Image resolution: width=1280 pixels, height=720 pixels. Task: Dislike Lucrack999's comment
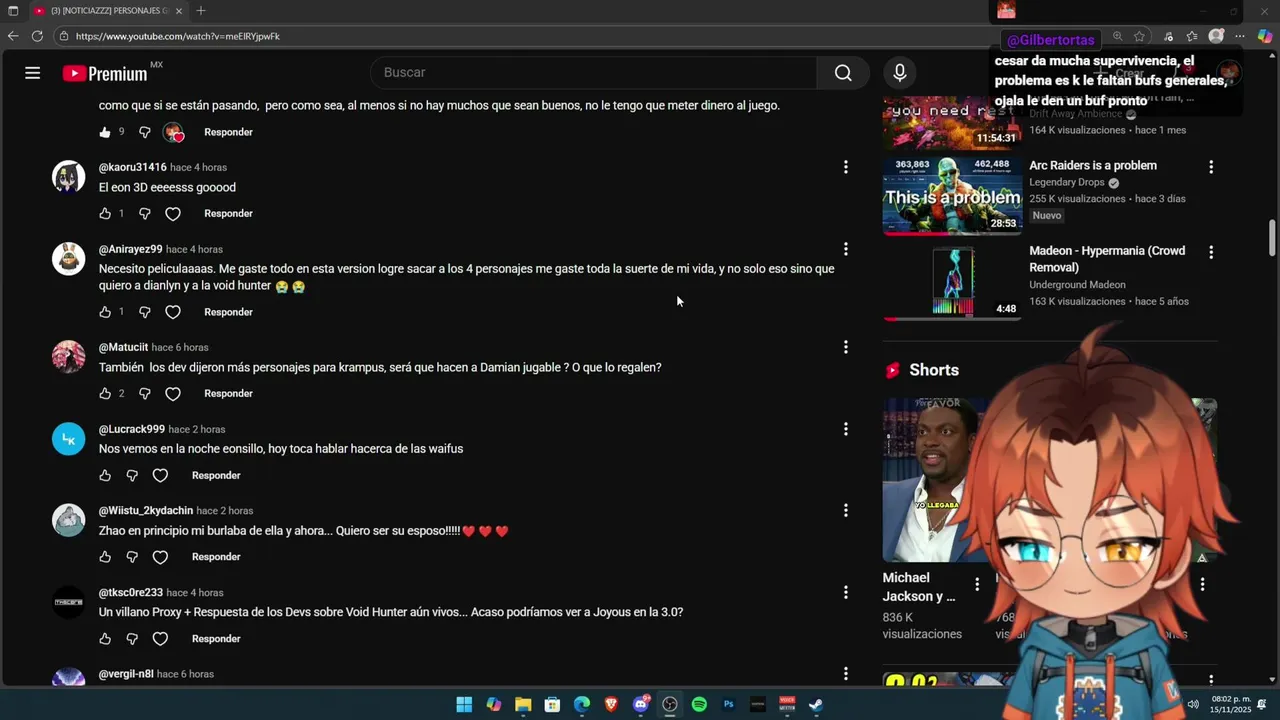[132, 476]
